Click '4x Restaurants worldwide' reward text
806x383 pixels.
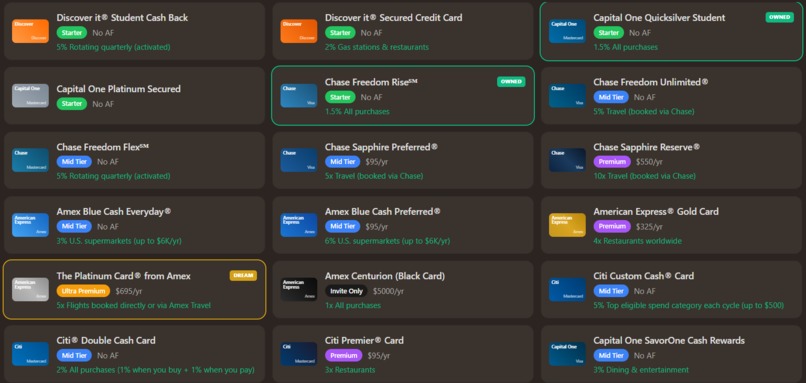637,241
